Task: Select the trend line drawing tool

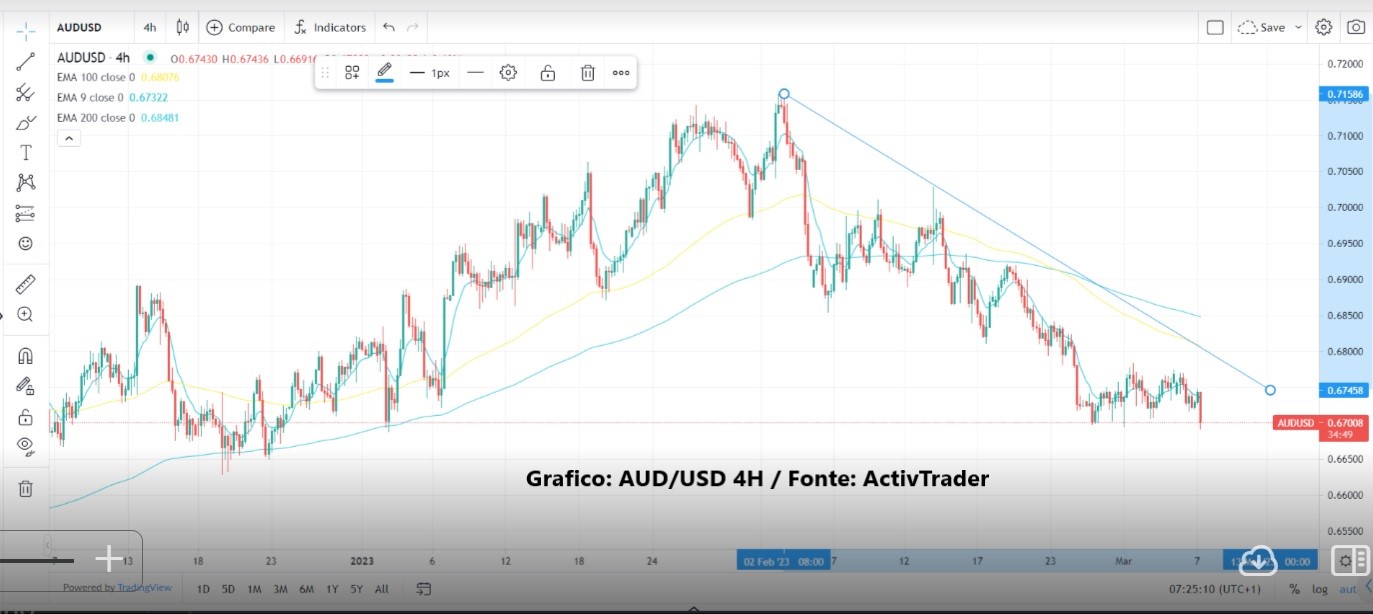Action: point(25,61)
